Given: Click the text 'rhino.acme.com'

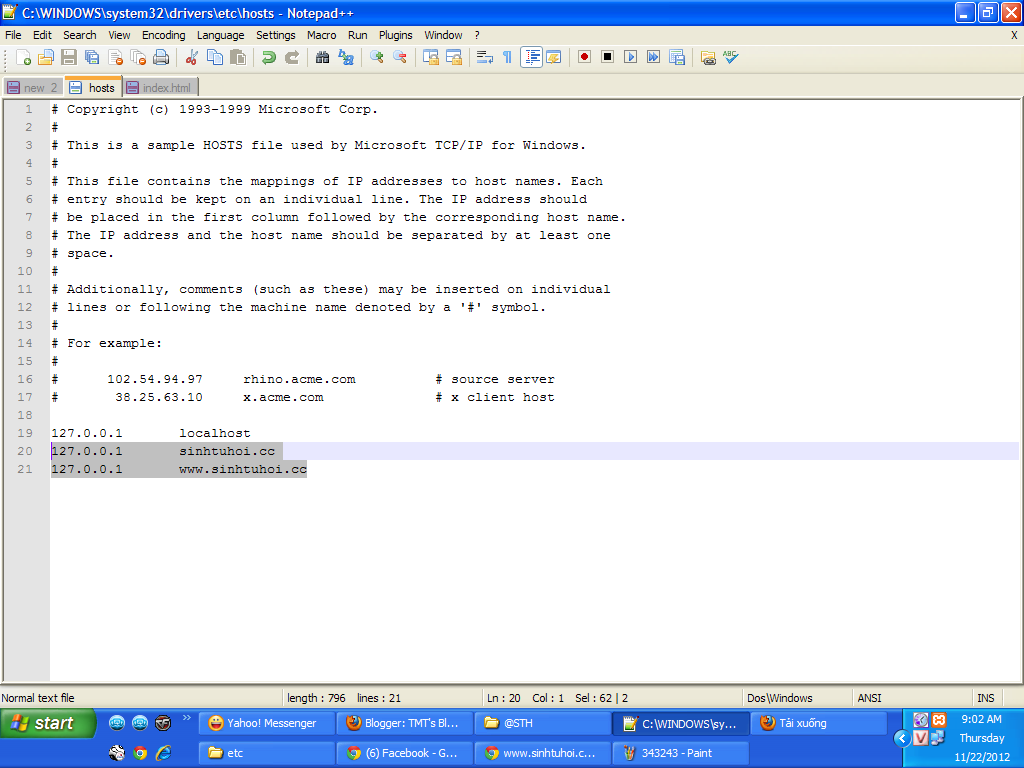Looking at the screenshot, I should tap(299, 379).
